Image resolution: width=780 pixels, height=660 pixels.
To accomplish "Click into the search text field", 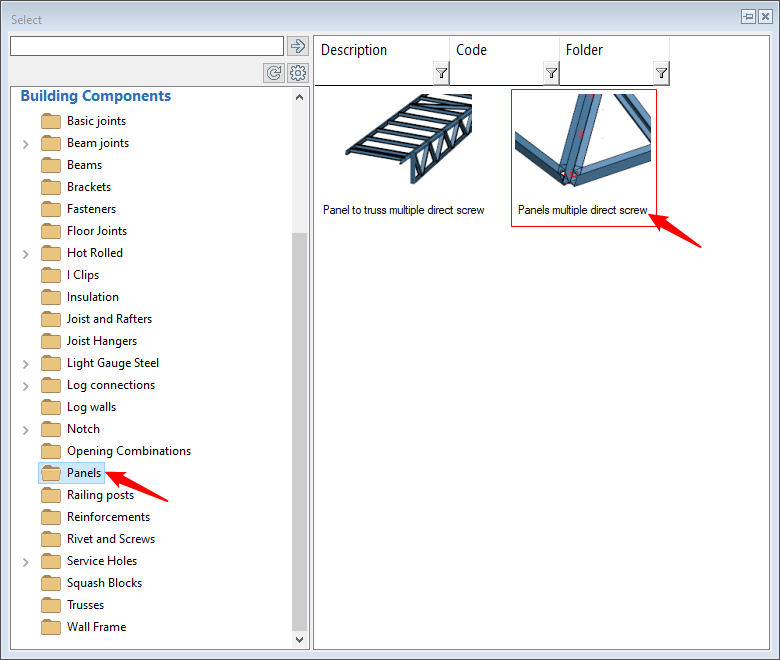I will pyautogui.click(x=147, y=46).
